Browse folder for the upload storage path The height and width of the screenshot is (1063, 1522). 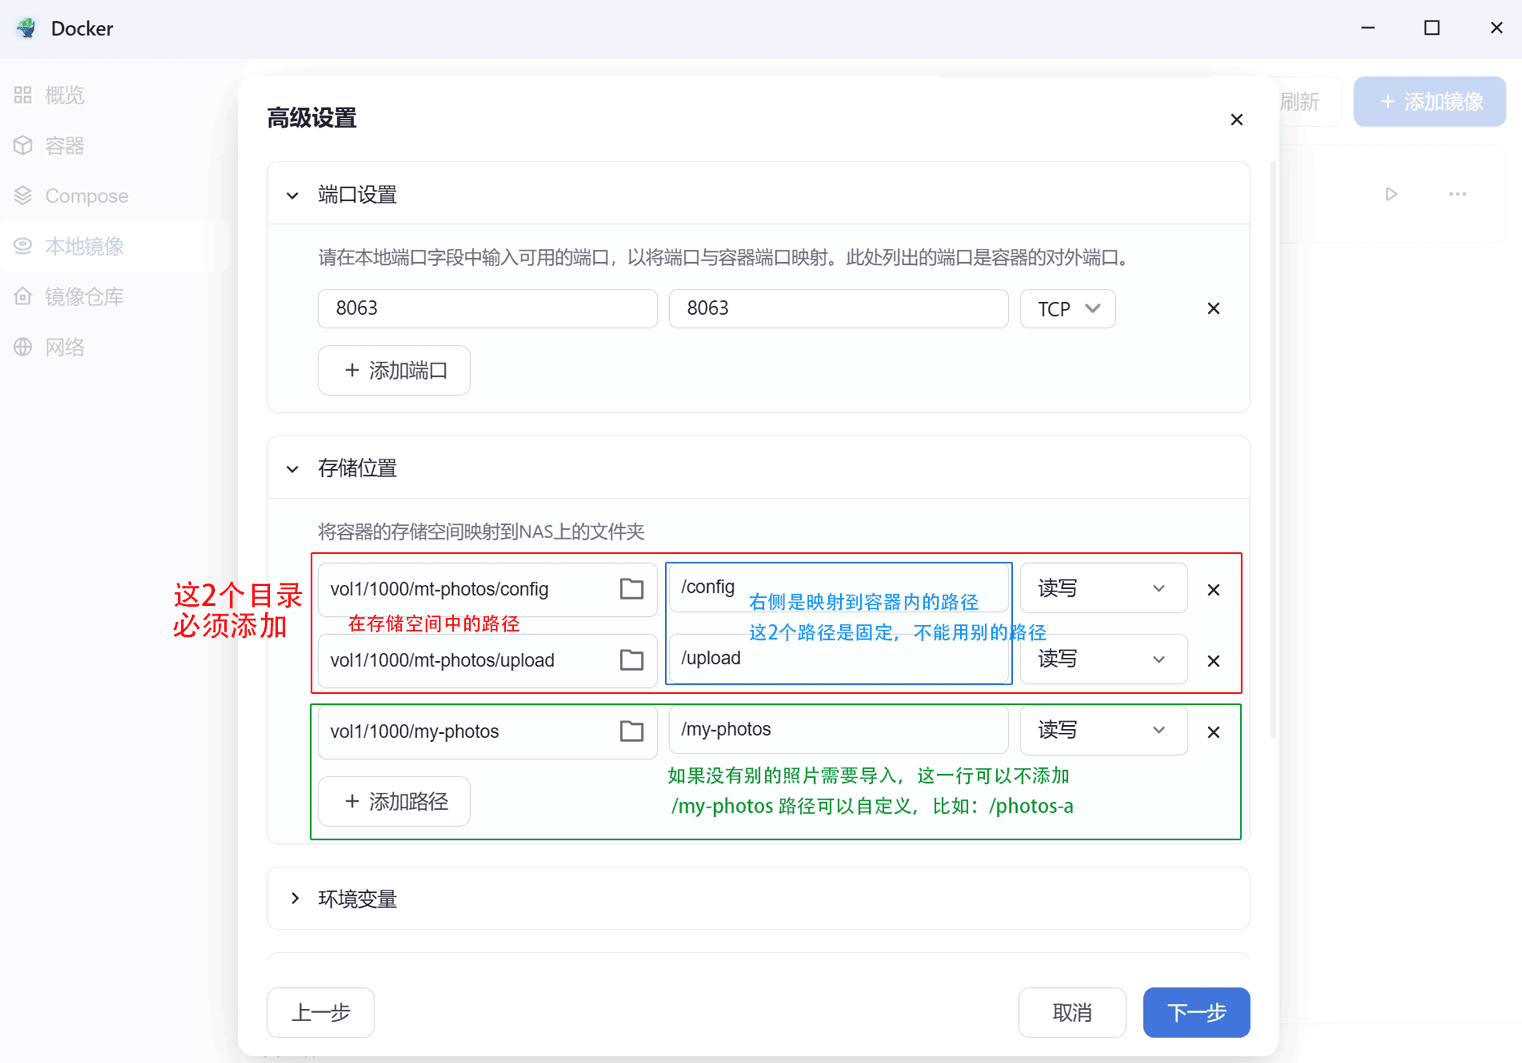pos(631,660)
